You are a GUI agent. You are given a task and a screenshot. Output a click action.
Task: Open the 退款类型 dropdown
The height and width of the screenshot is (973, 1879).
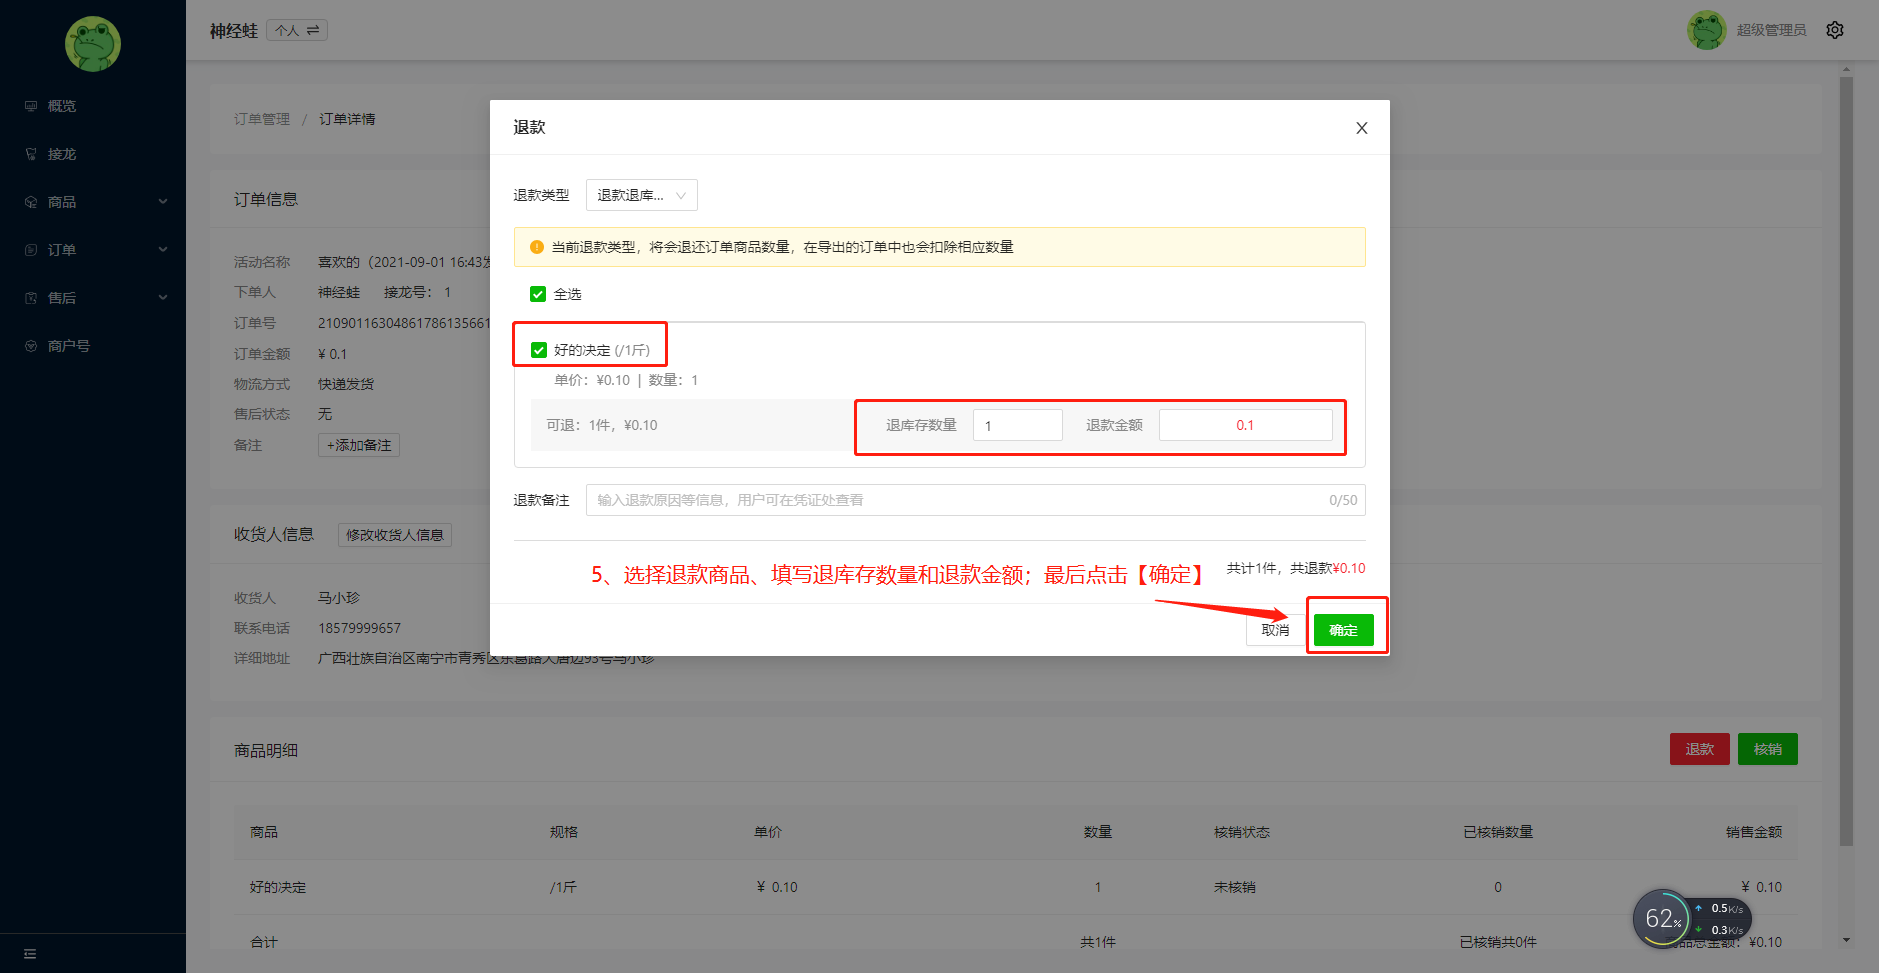[x=642, y=195]
